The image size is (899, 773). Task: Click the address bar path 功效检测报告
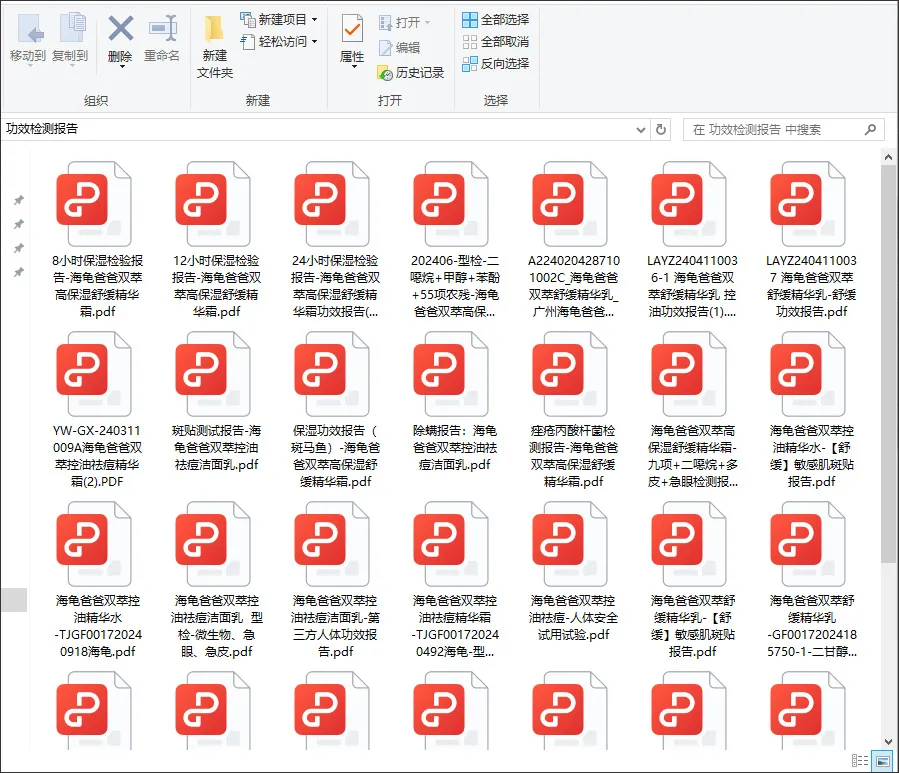pyautogui.click(x=42, y=129)
